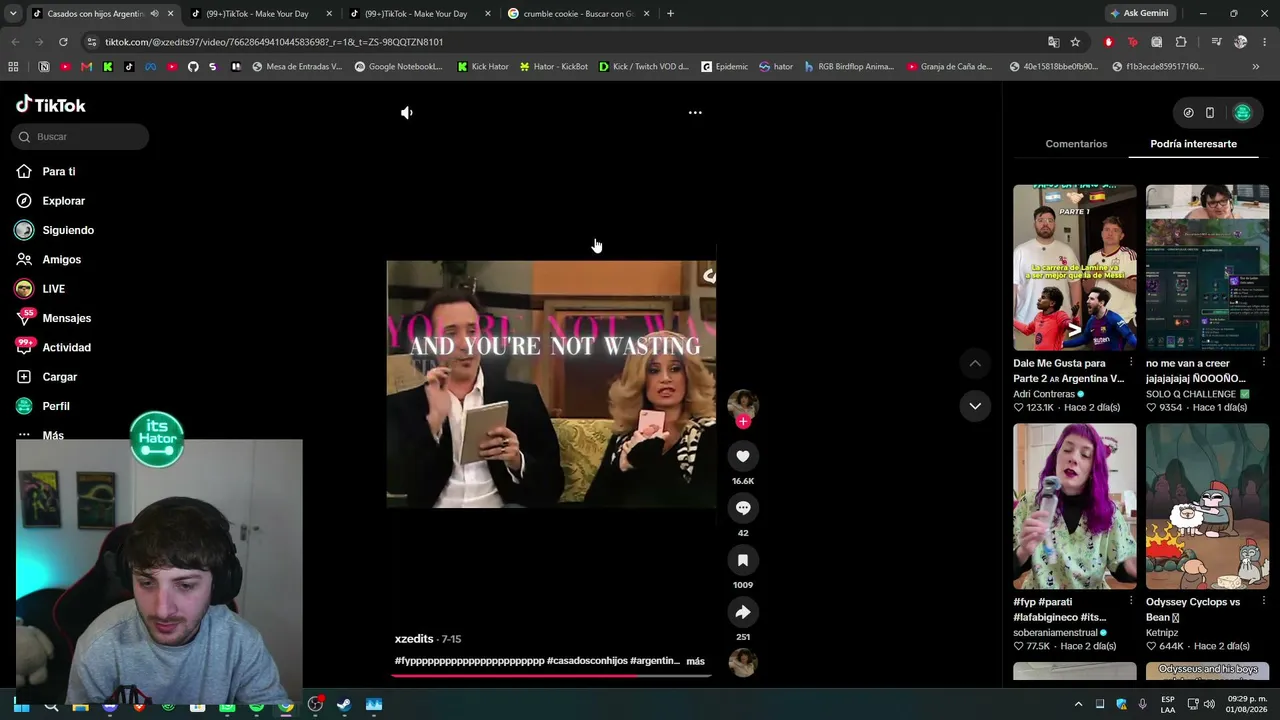Open the Kick Hator bookmark
Viewport: 1280px width, 720px height.
click(x=483, y=67)
